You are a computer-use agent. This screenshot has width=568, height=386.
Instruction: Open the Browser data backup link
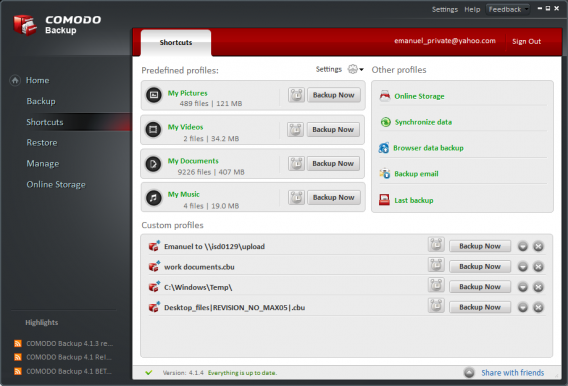coord(428,148)
